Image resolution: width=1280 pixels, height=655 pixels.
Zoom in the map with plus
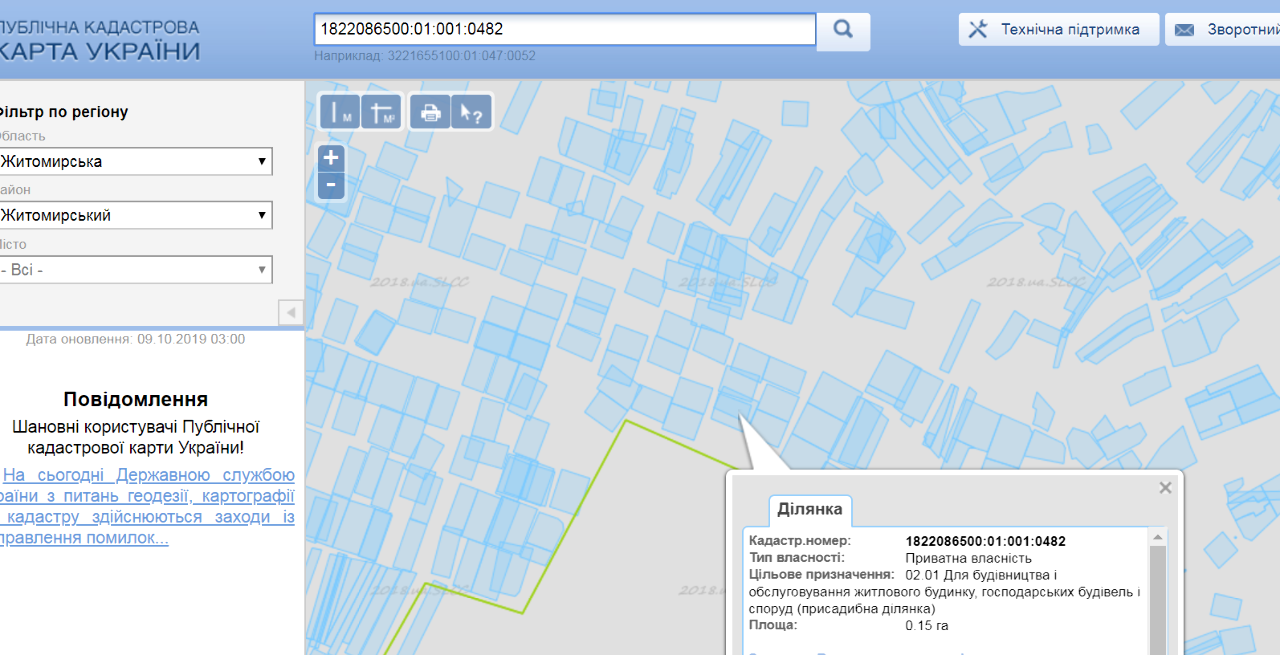coord(331,158)
